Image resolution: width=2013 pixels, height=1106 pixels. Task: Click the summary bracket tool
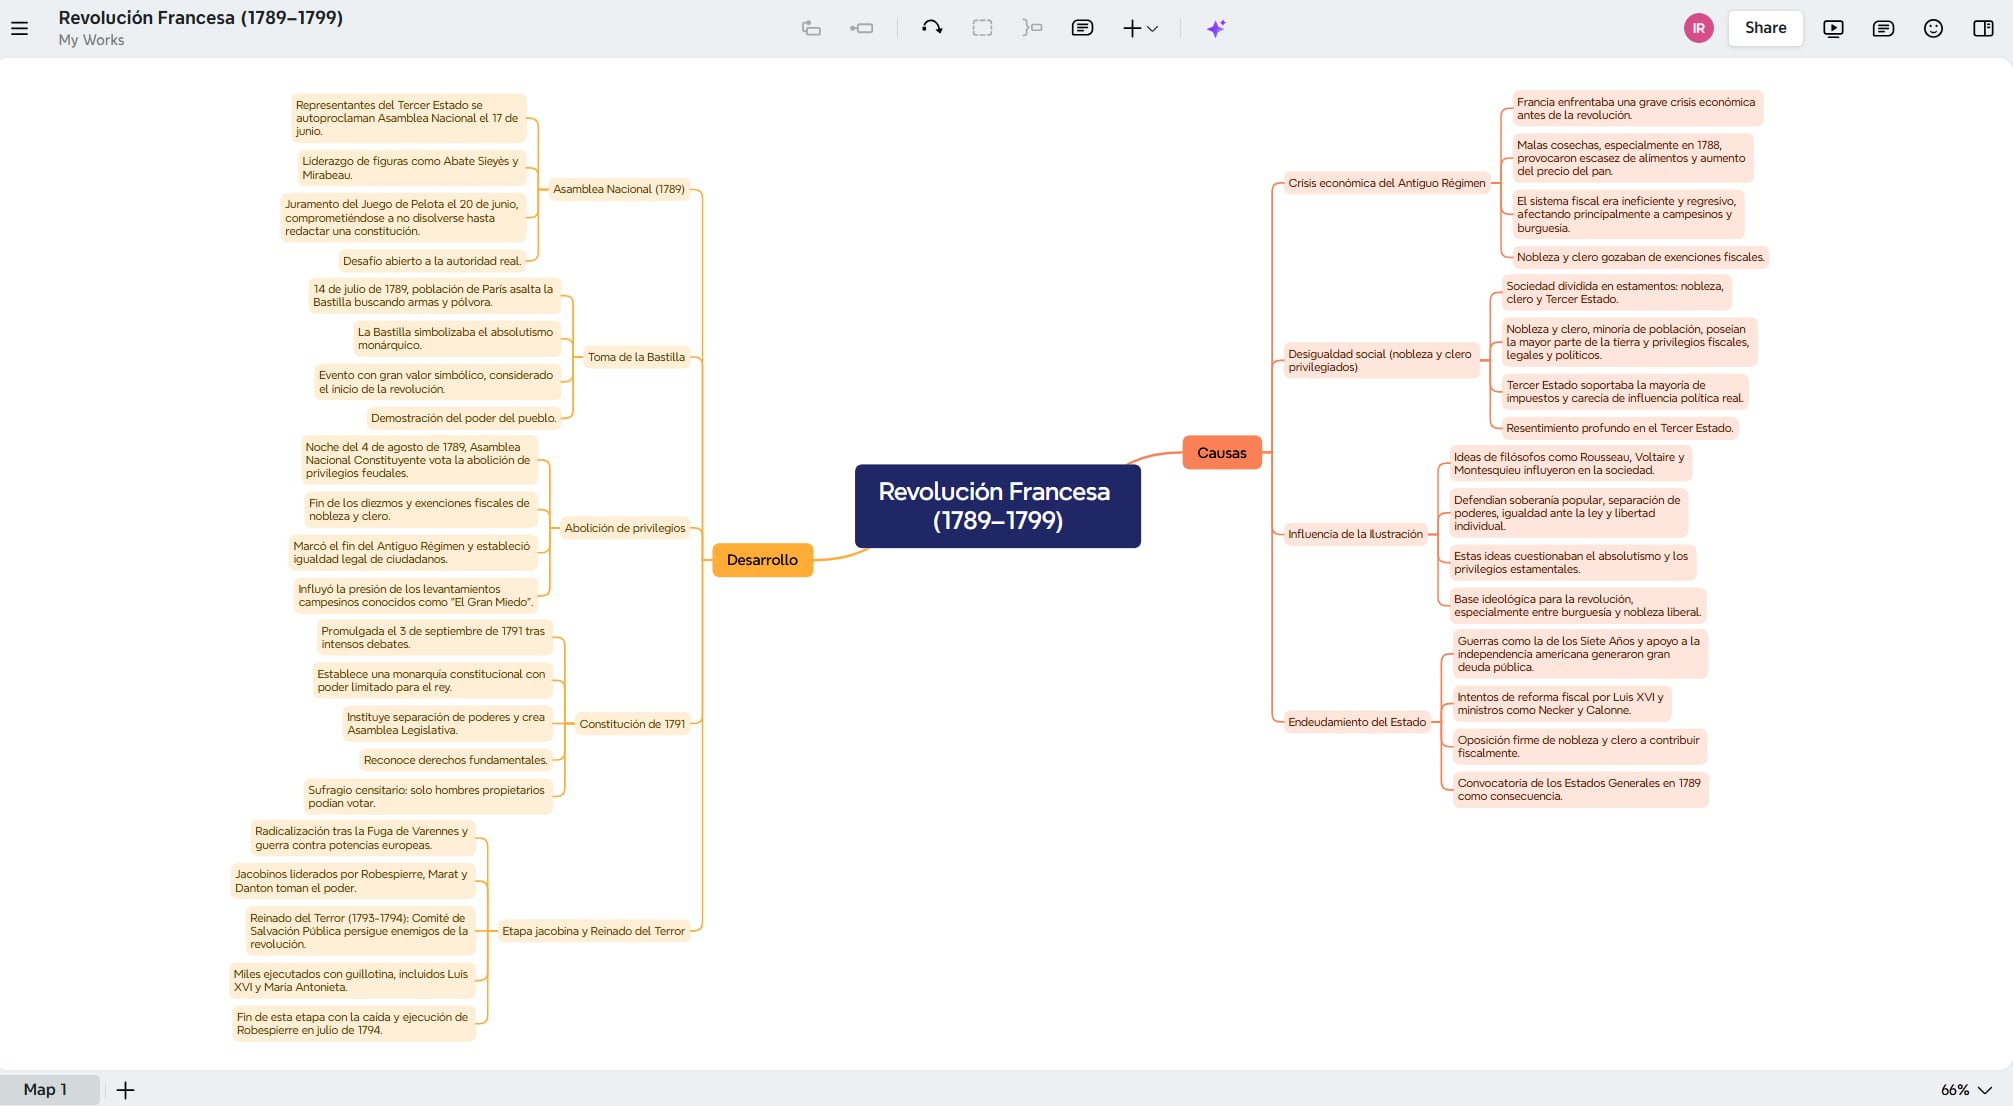coord(1032,28)
